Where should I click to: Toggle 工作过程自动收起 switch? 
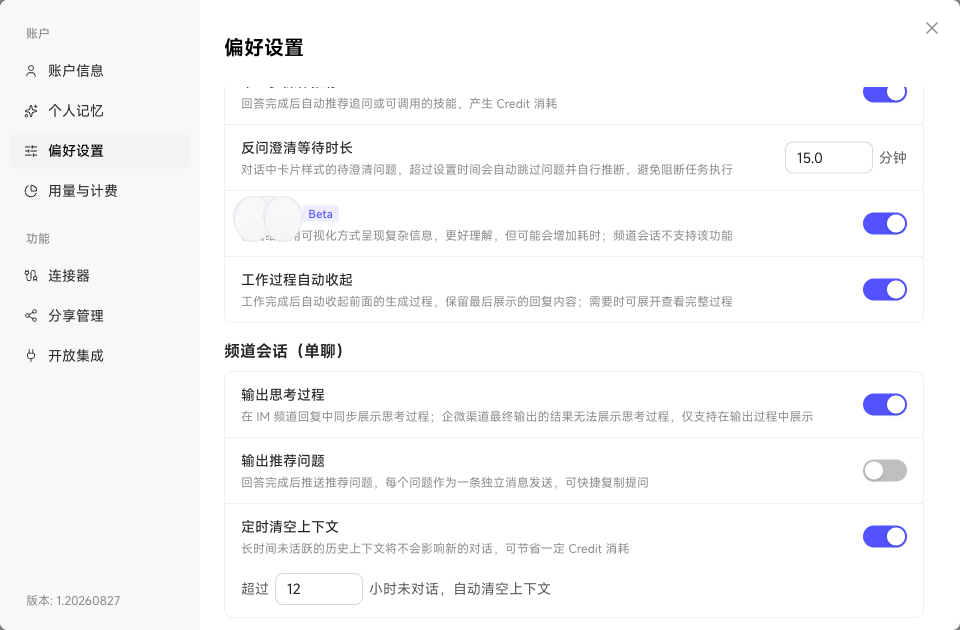[x=885, y=290]
